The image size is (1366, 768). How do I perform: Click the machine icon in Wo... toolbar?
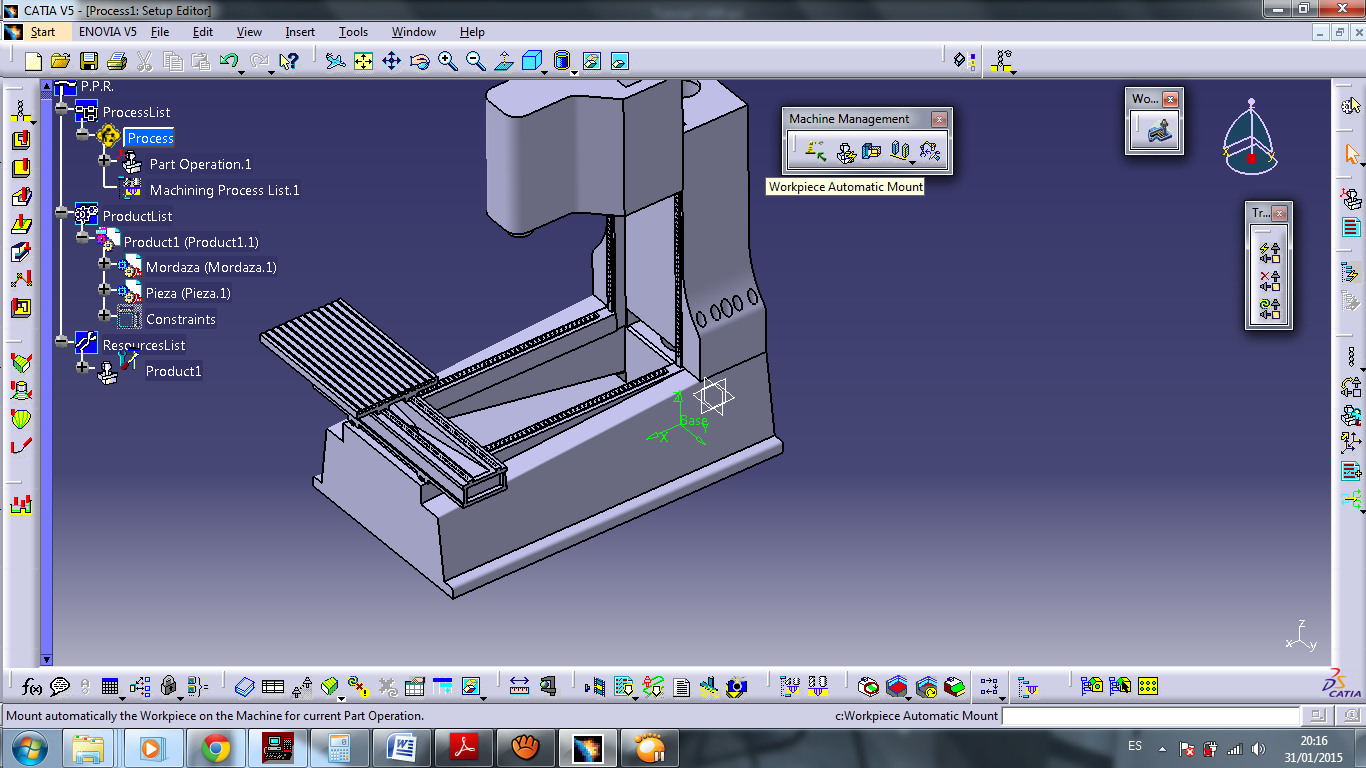click(x=1158, y=131)
